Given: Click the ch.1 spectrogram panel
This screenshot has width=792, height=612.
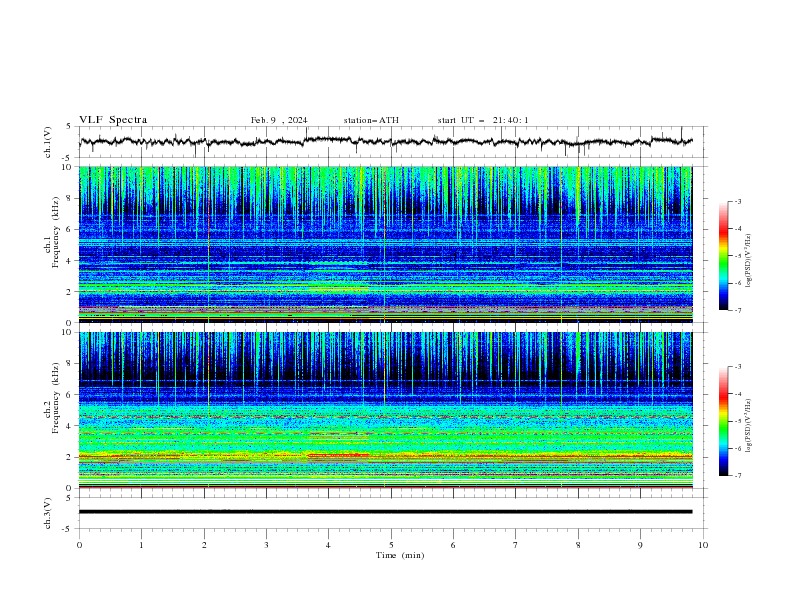Looking at the screenshot, I should point(386,244).
